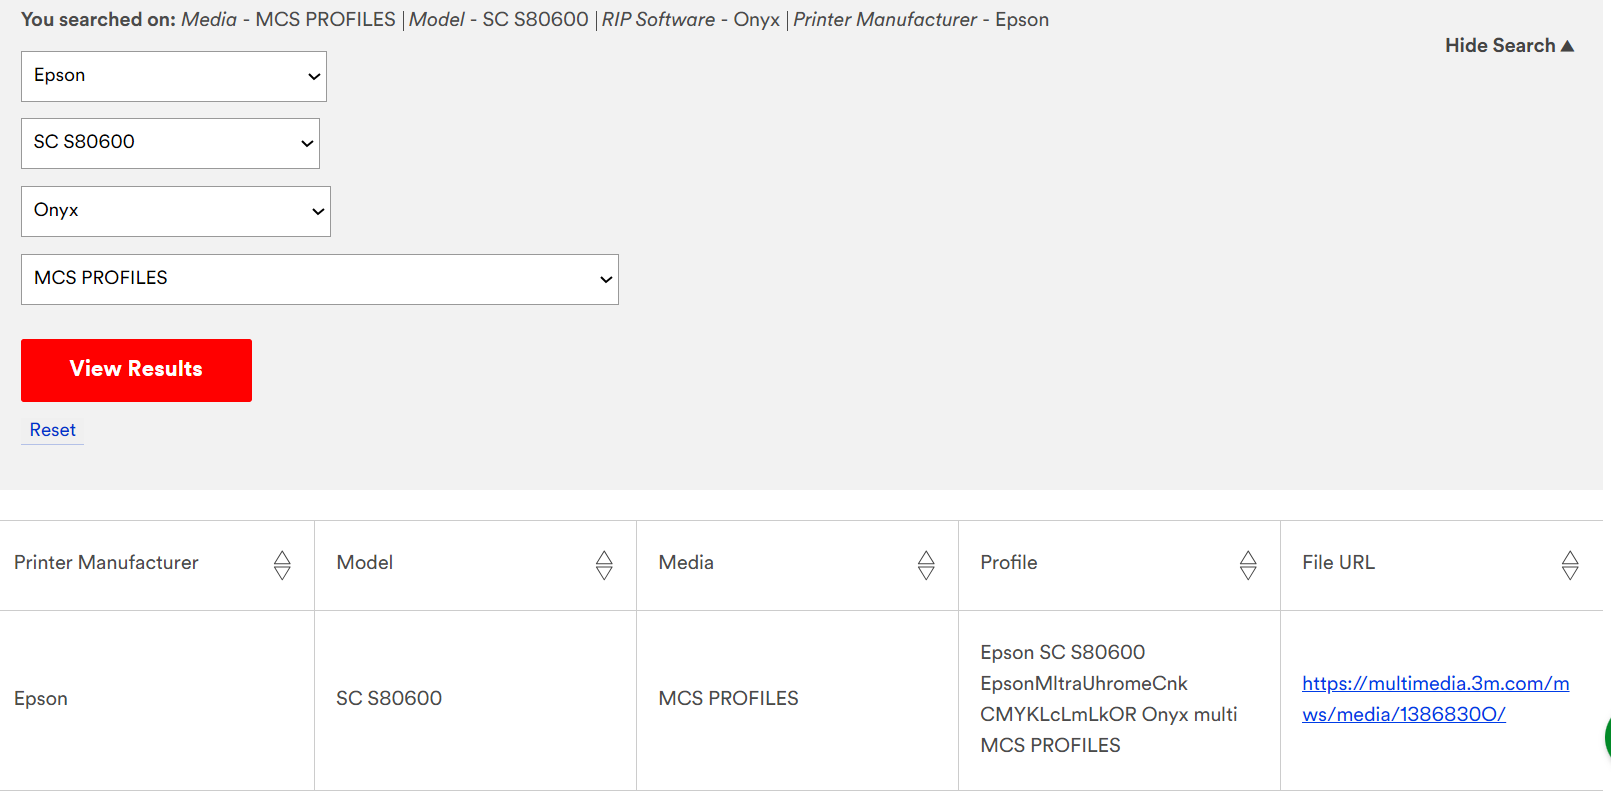
Task: Click the Reset link
Action: pyautogui.click(x=53, y=430)
